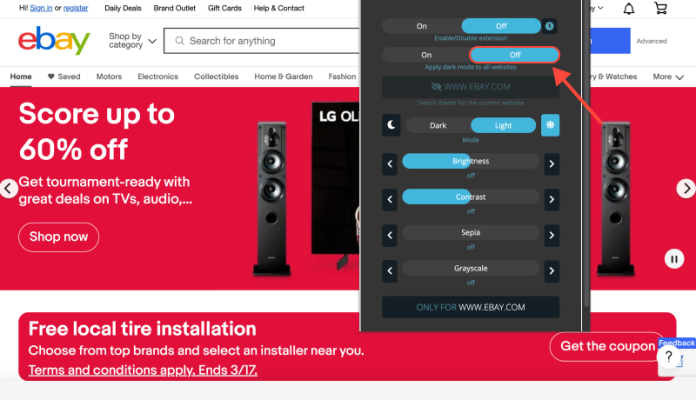Click the Shop now button
The image size is (696, 400).
click(x=59, y=237)
